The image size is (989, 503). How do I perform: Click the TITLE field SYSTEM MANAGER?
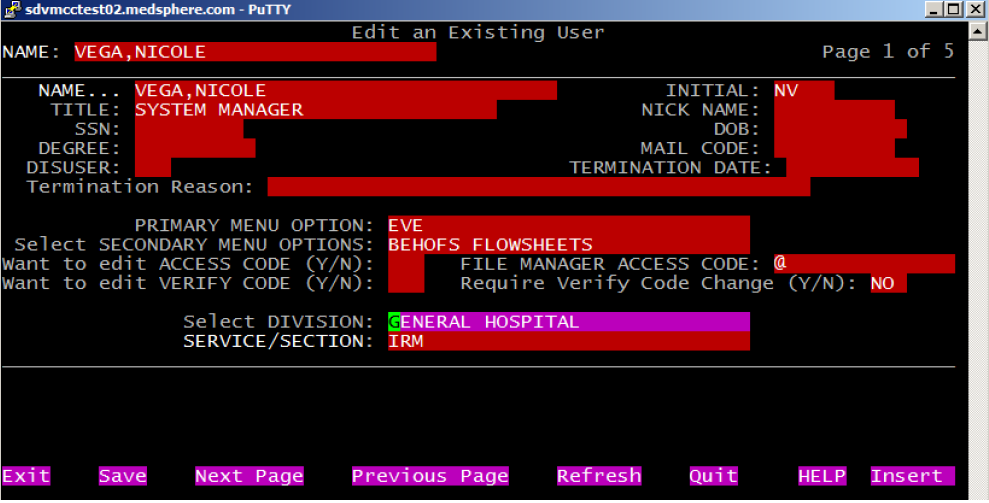(315, 110)
